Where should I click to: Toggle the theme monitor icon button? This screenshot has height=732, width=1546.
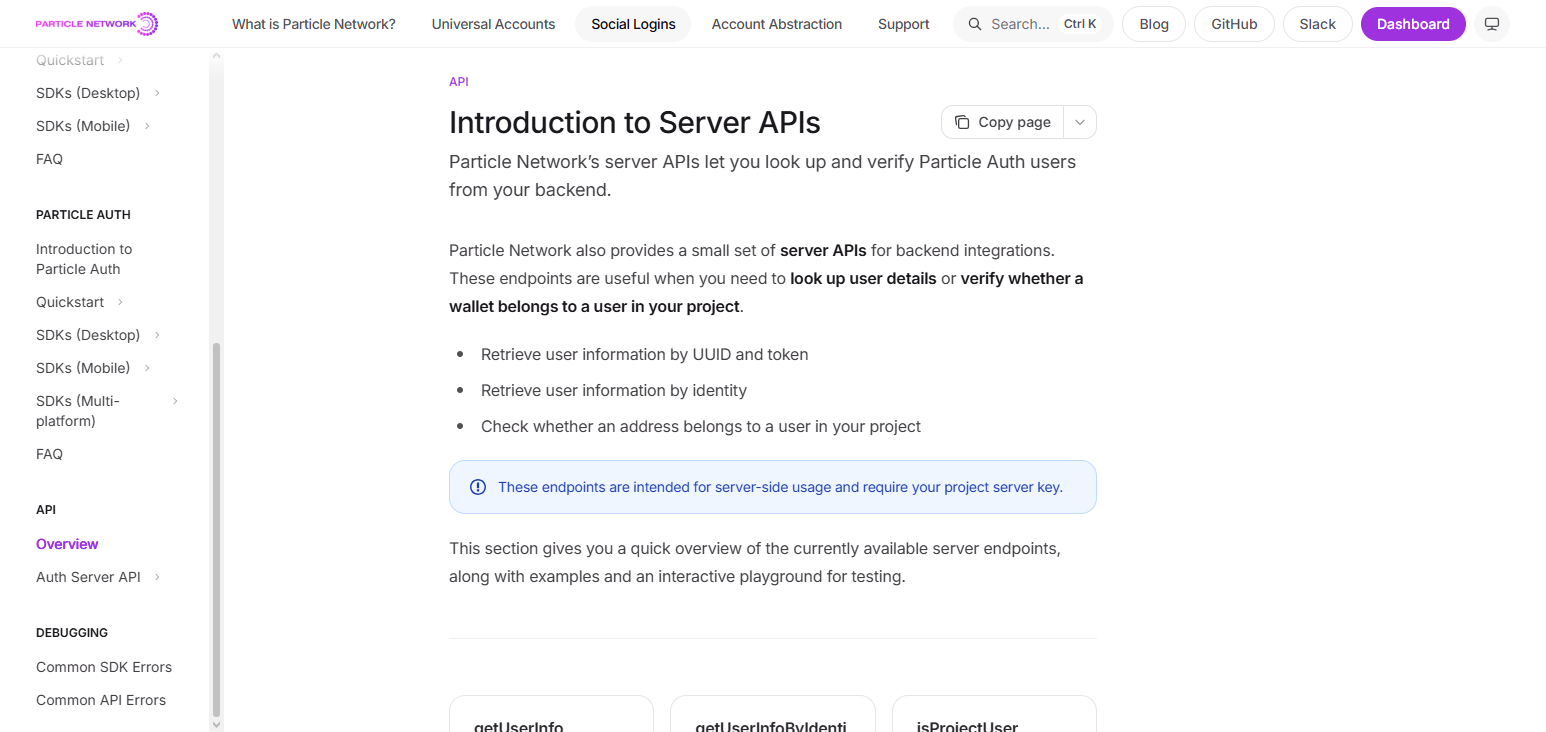point(1491,24)
